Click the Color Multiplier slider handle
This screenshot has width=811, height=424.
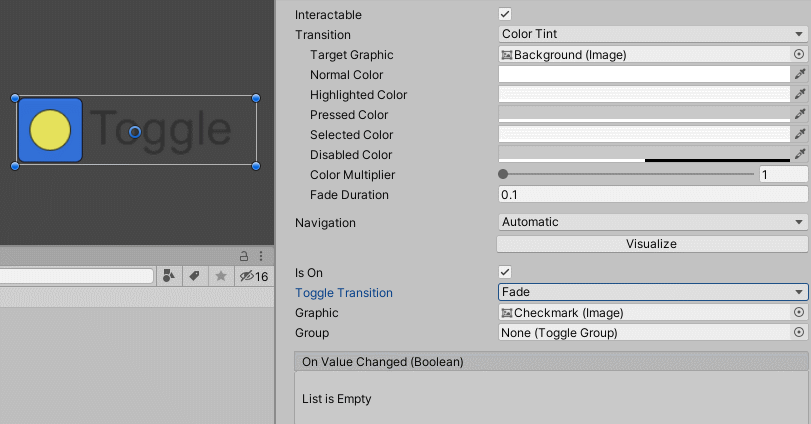pos(503,175)
